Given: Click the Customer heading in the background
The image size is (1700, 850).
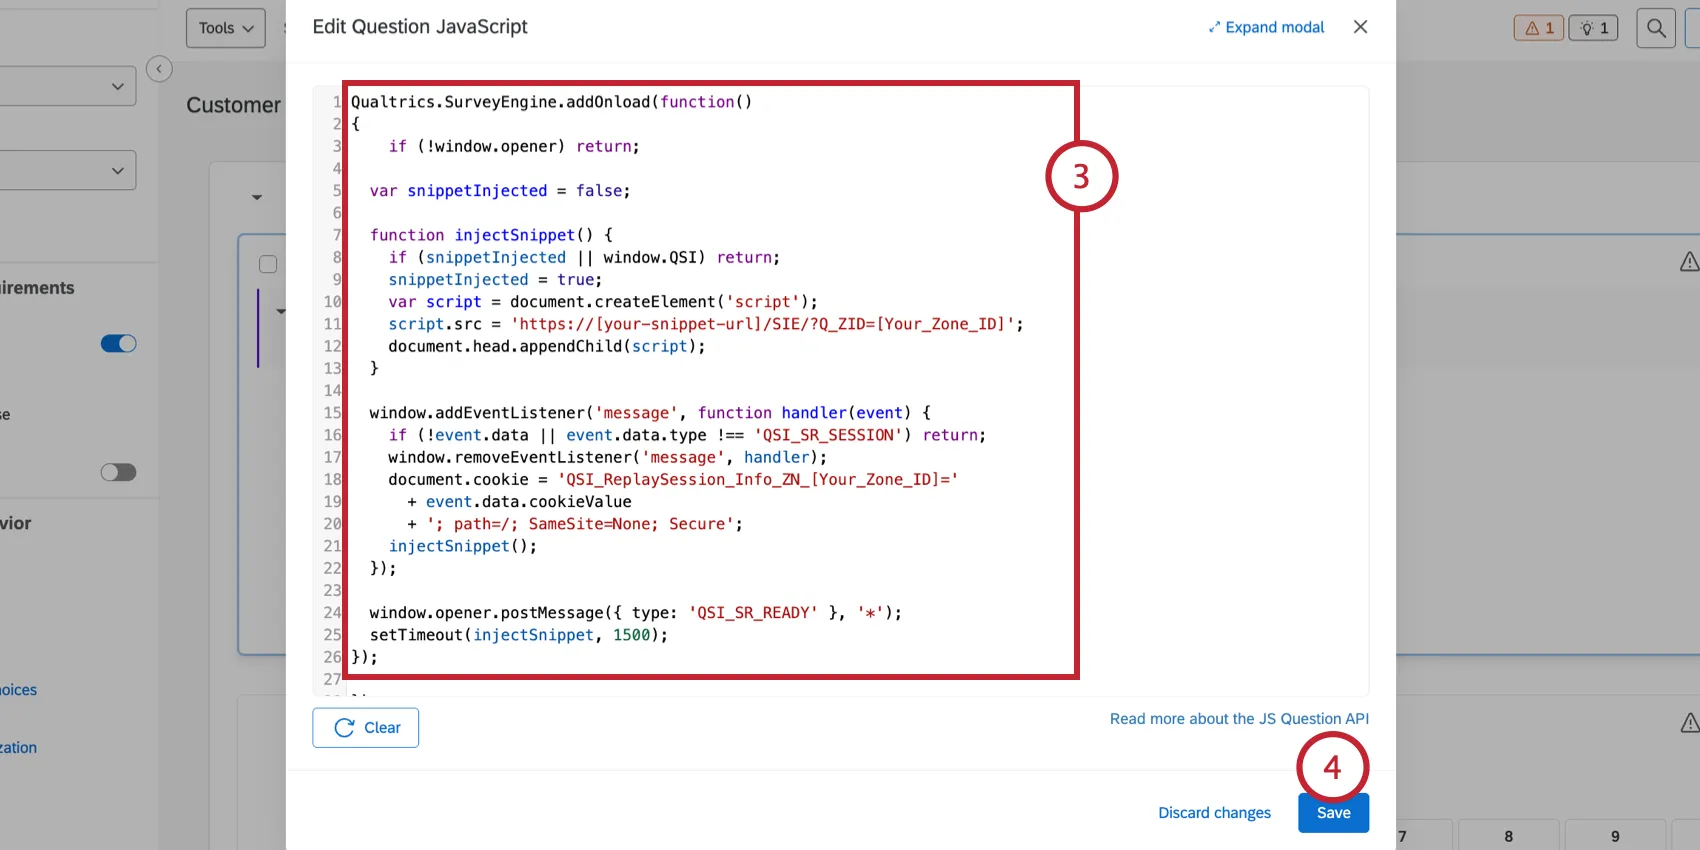Looking at the screenshot, I should click(234, 105).
